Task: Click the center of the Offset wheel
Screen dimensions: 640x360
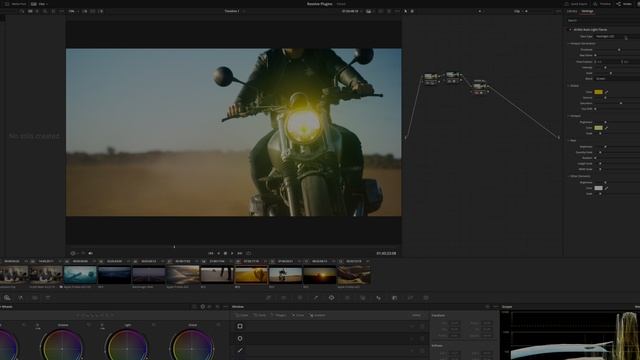Action: 192,349
